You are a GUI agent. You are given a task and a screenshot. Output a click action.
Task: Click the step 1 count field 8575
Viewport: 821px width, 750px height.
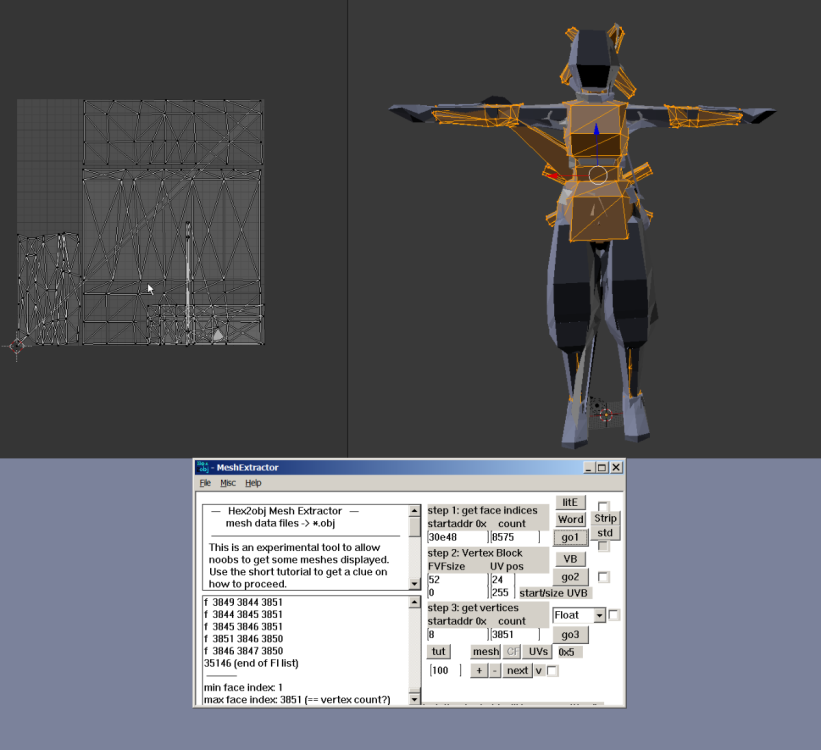(x=515, y=537)
